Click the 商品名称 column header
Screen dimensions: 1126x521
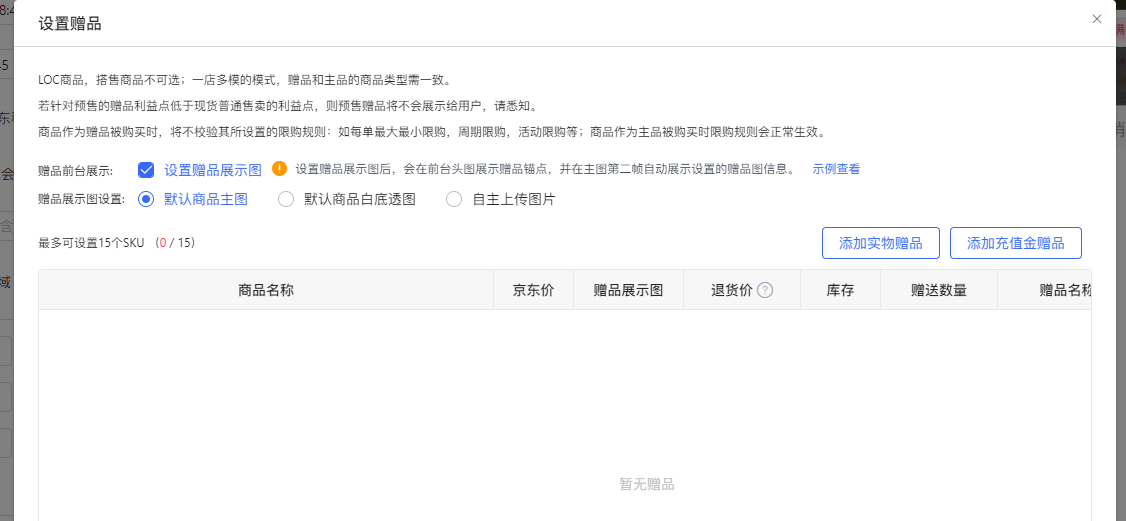tap(266, 290)
